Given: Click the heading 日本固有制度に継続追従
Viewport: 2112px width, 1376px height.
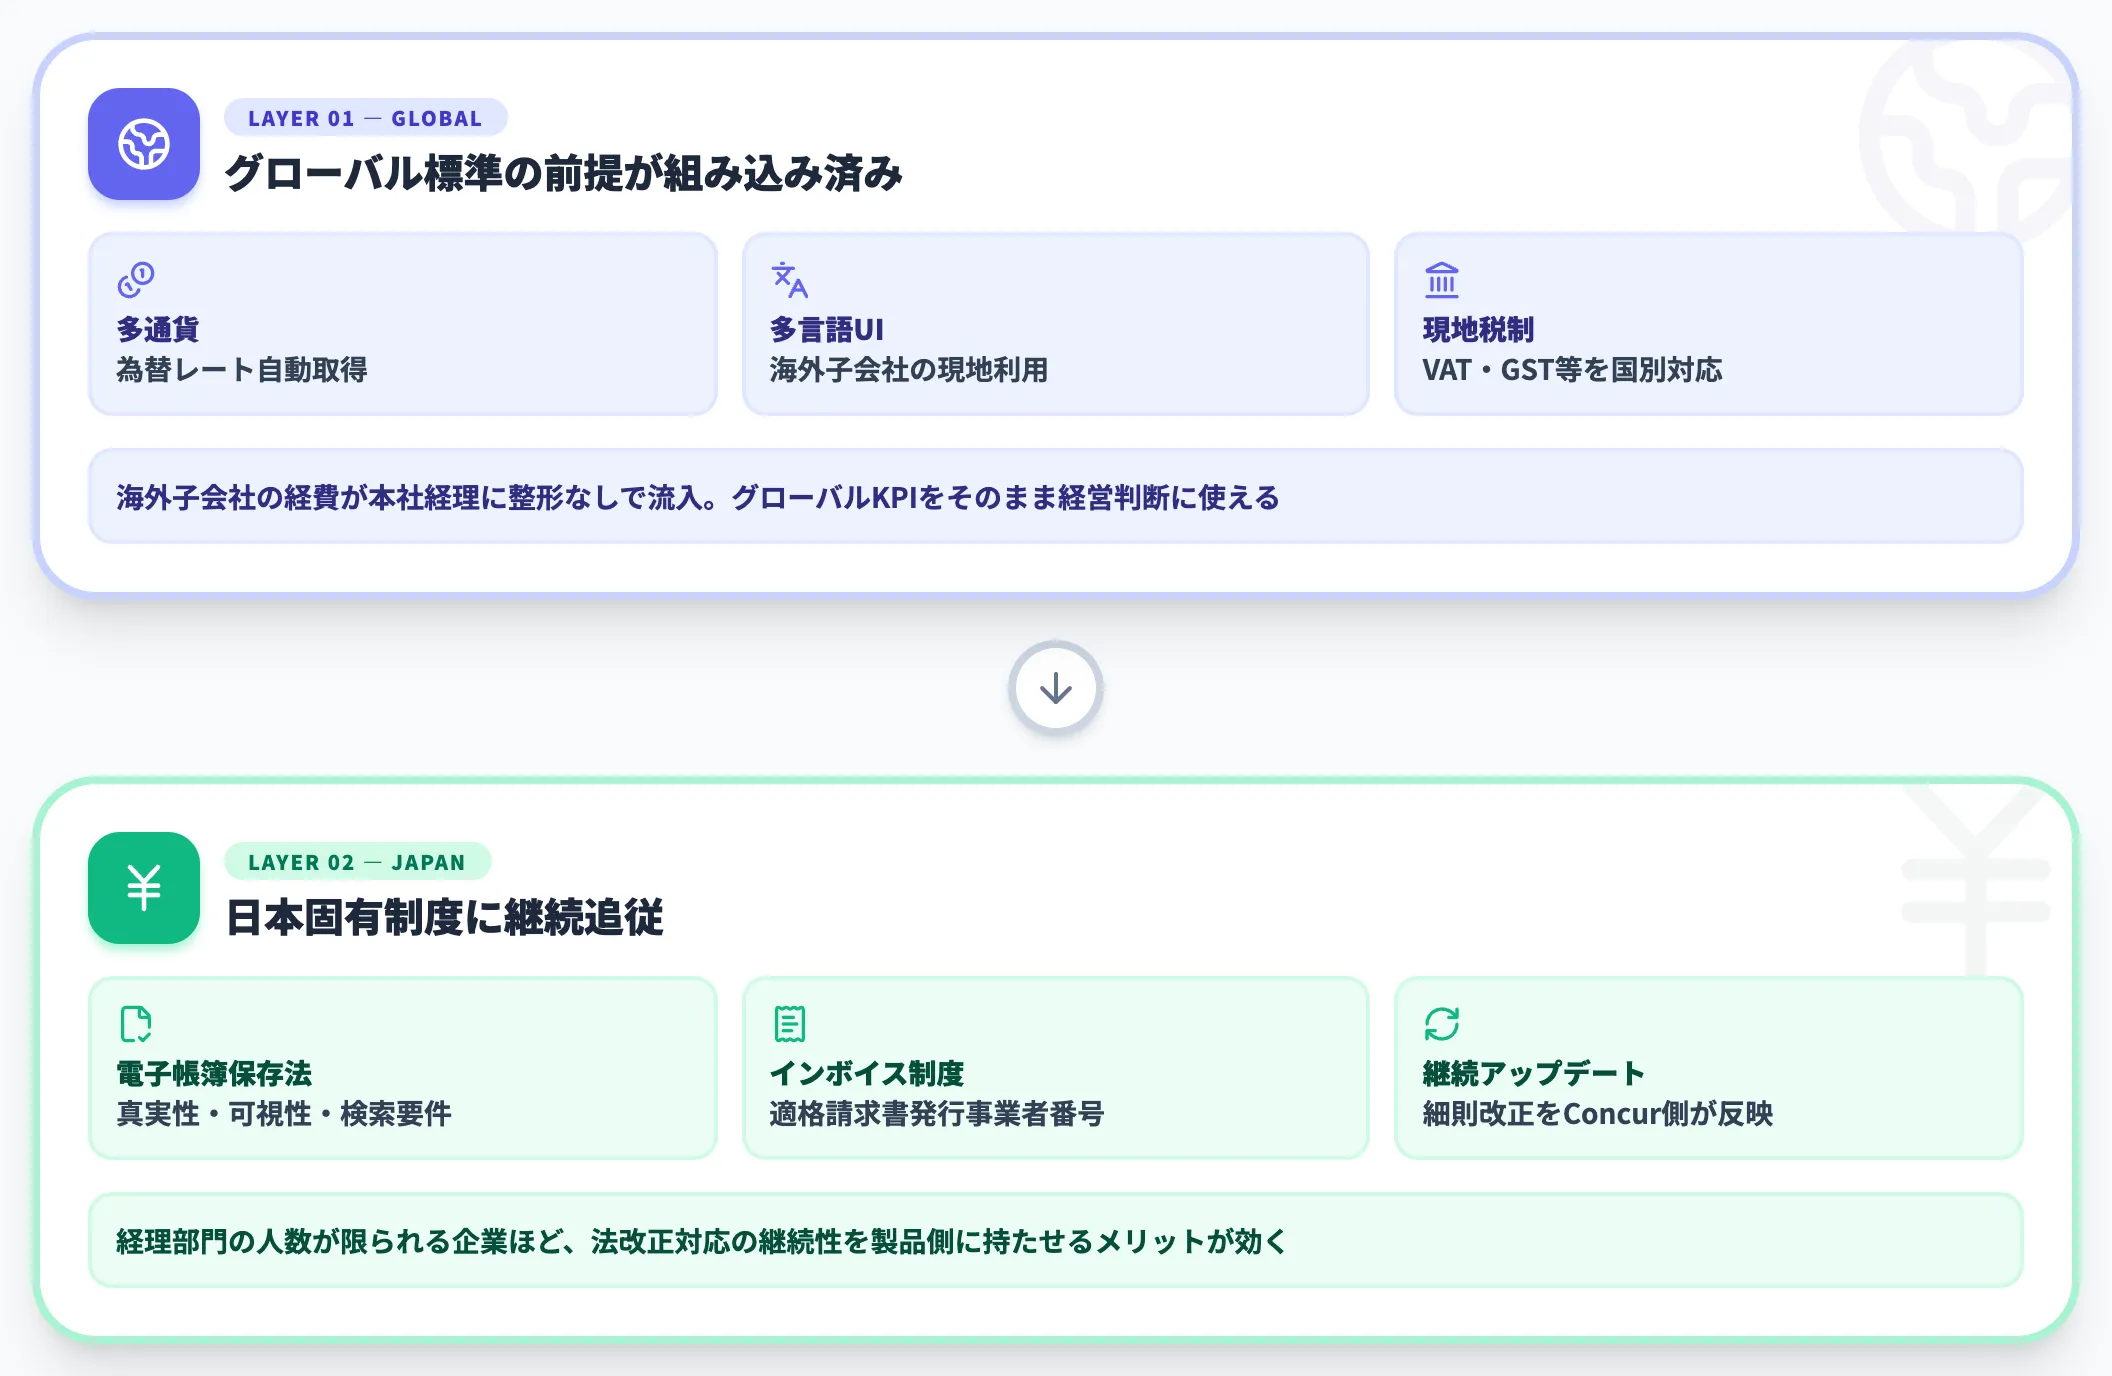Looking at the screenshot, I should (445, 917).
